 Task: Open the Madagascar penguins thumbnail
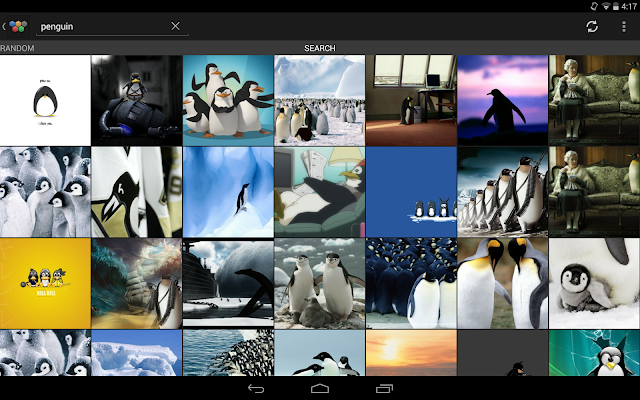pyautogui.click(x=228, y=100)
